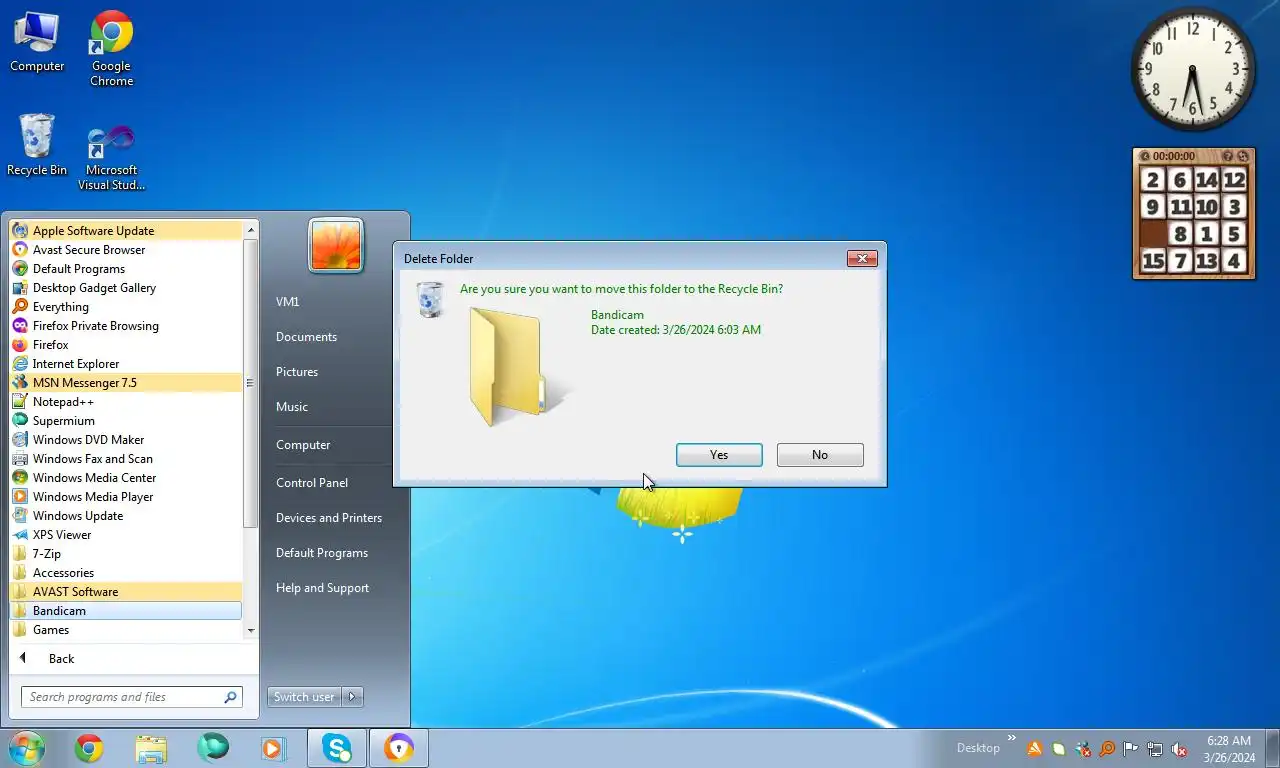Open Windows Explorer from the taskbar
1280x768 pixels.
tap(151, 748)
